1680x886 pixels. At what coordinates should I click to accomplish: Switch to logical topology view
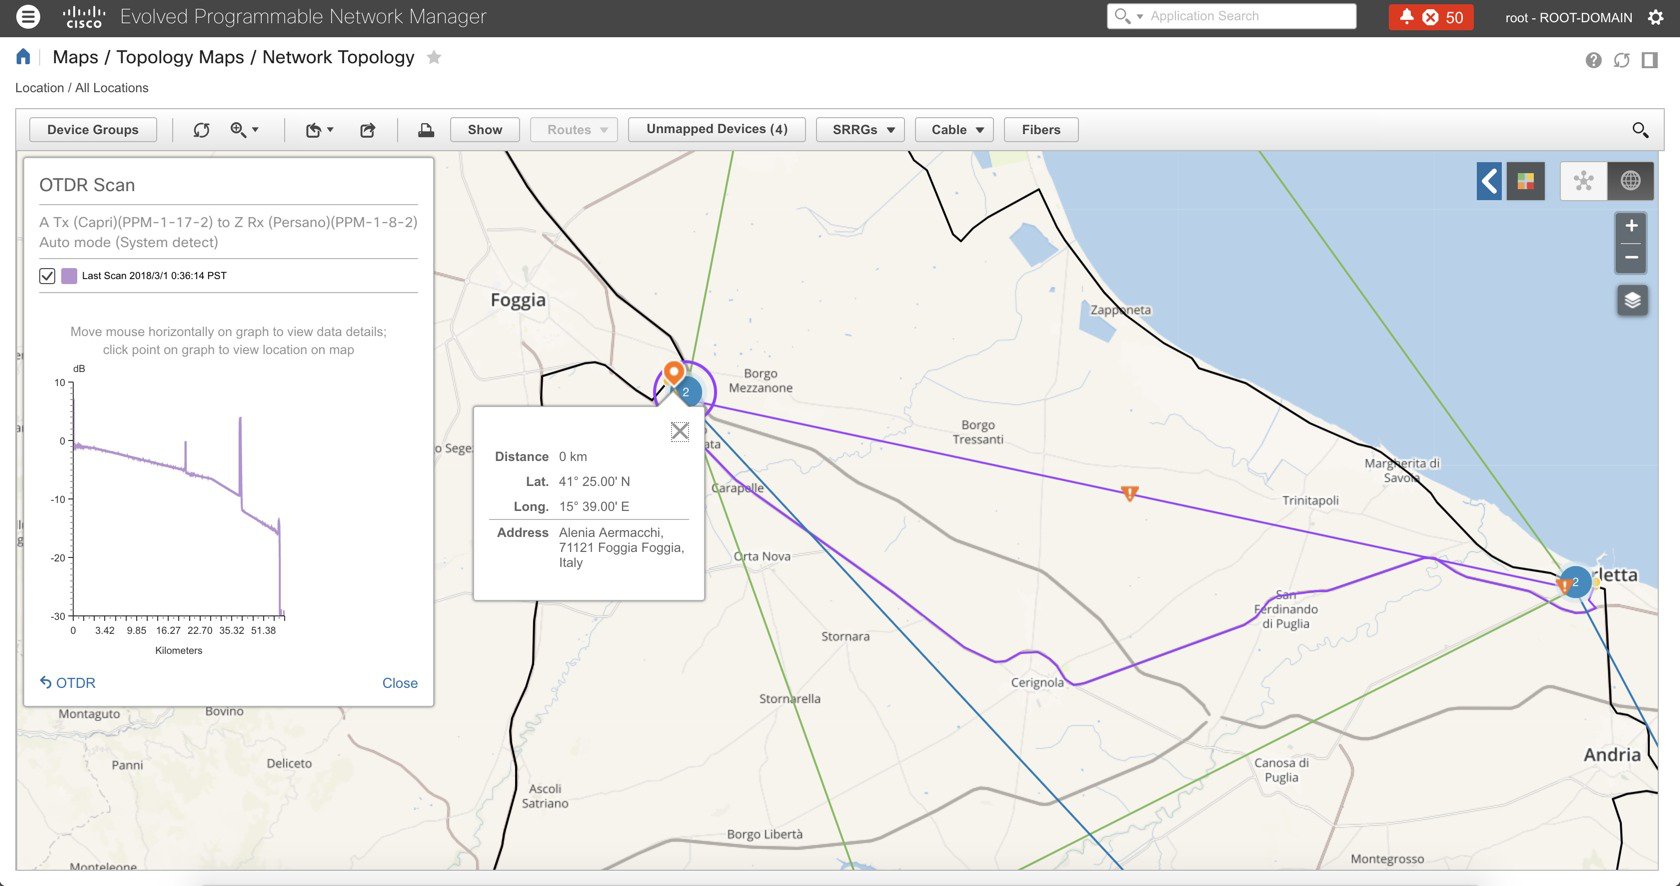1583,181
